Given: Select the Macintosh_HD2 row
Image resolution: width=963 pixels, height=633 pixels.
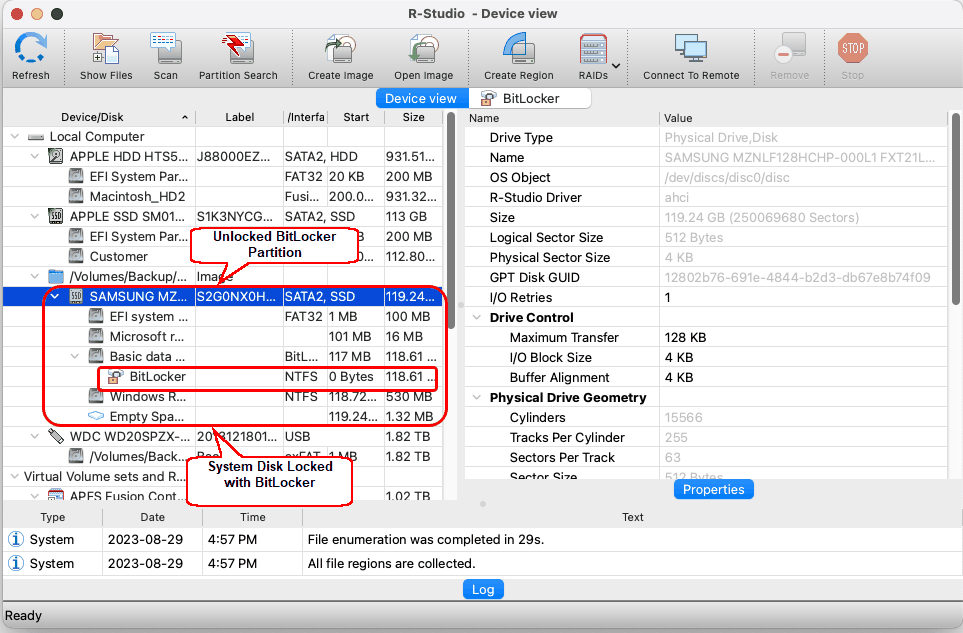Looking at the screenshot, I should point(223,196).
